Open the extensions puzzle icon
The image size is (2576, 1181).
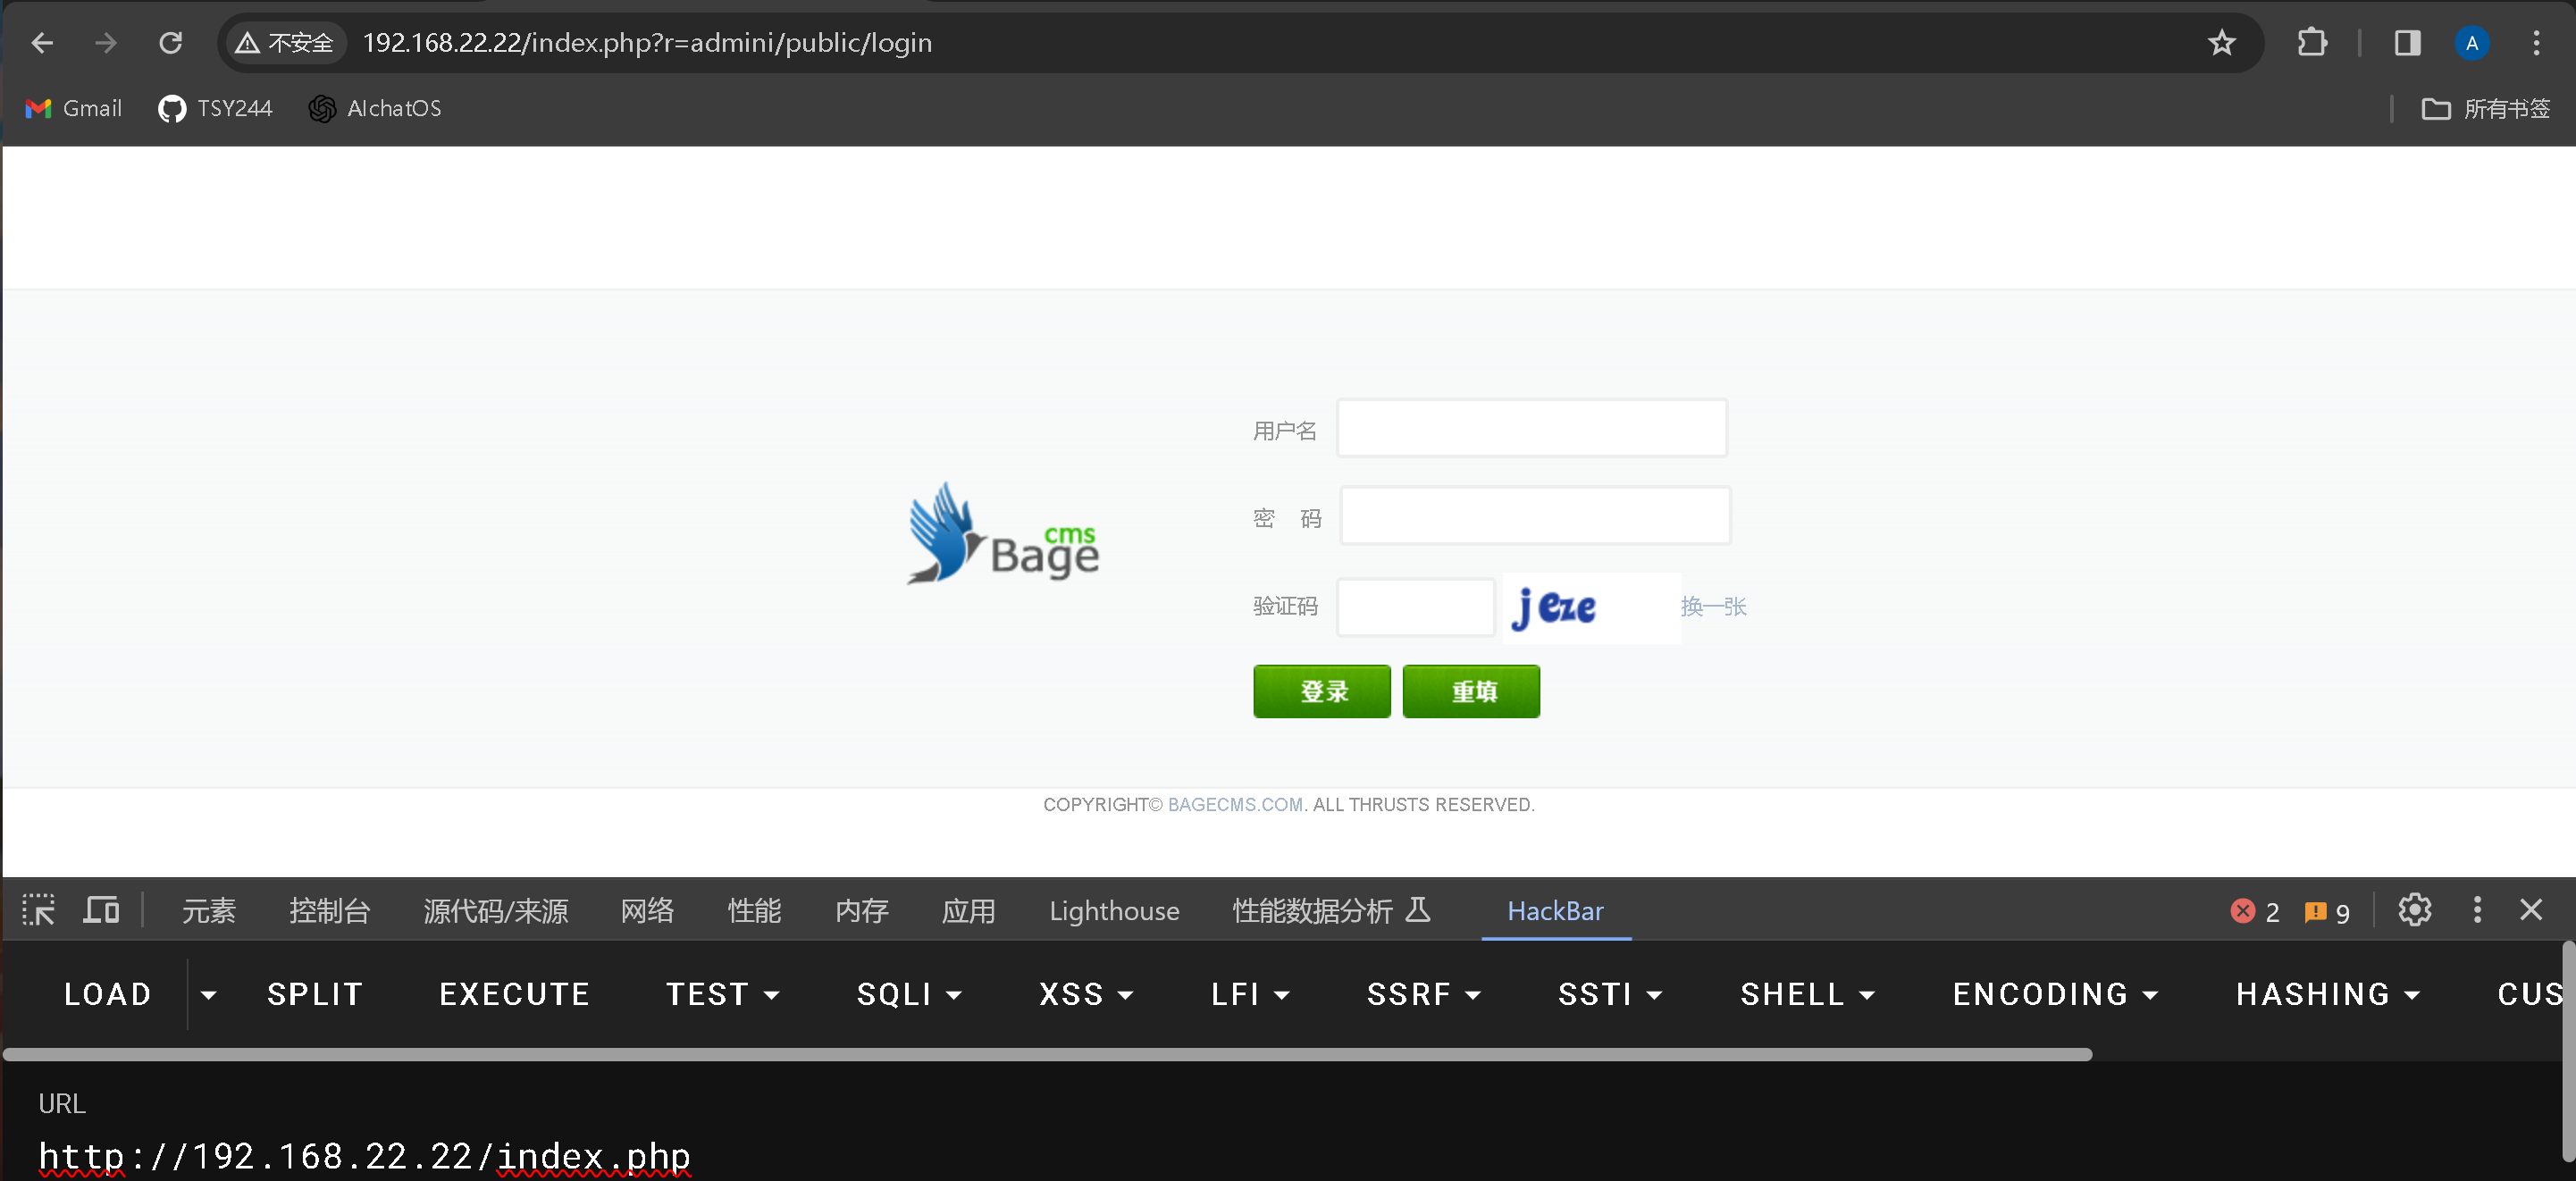click(2311, 43)
